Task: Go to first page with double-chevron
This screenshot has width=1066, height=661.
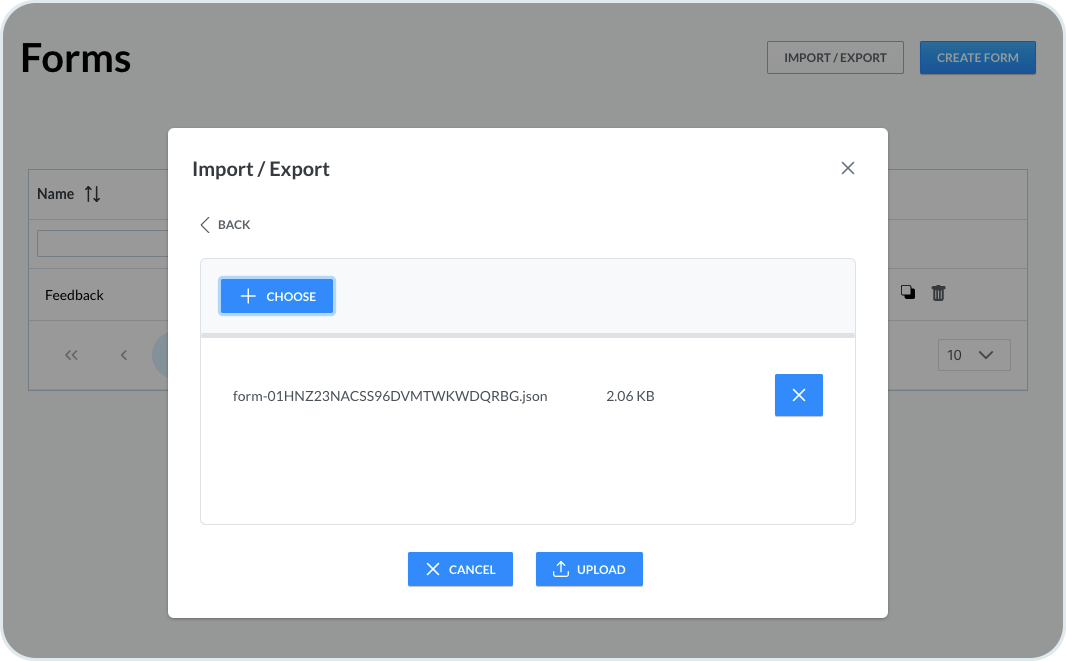Action: tap(71, 355)
